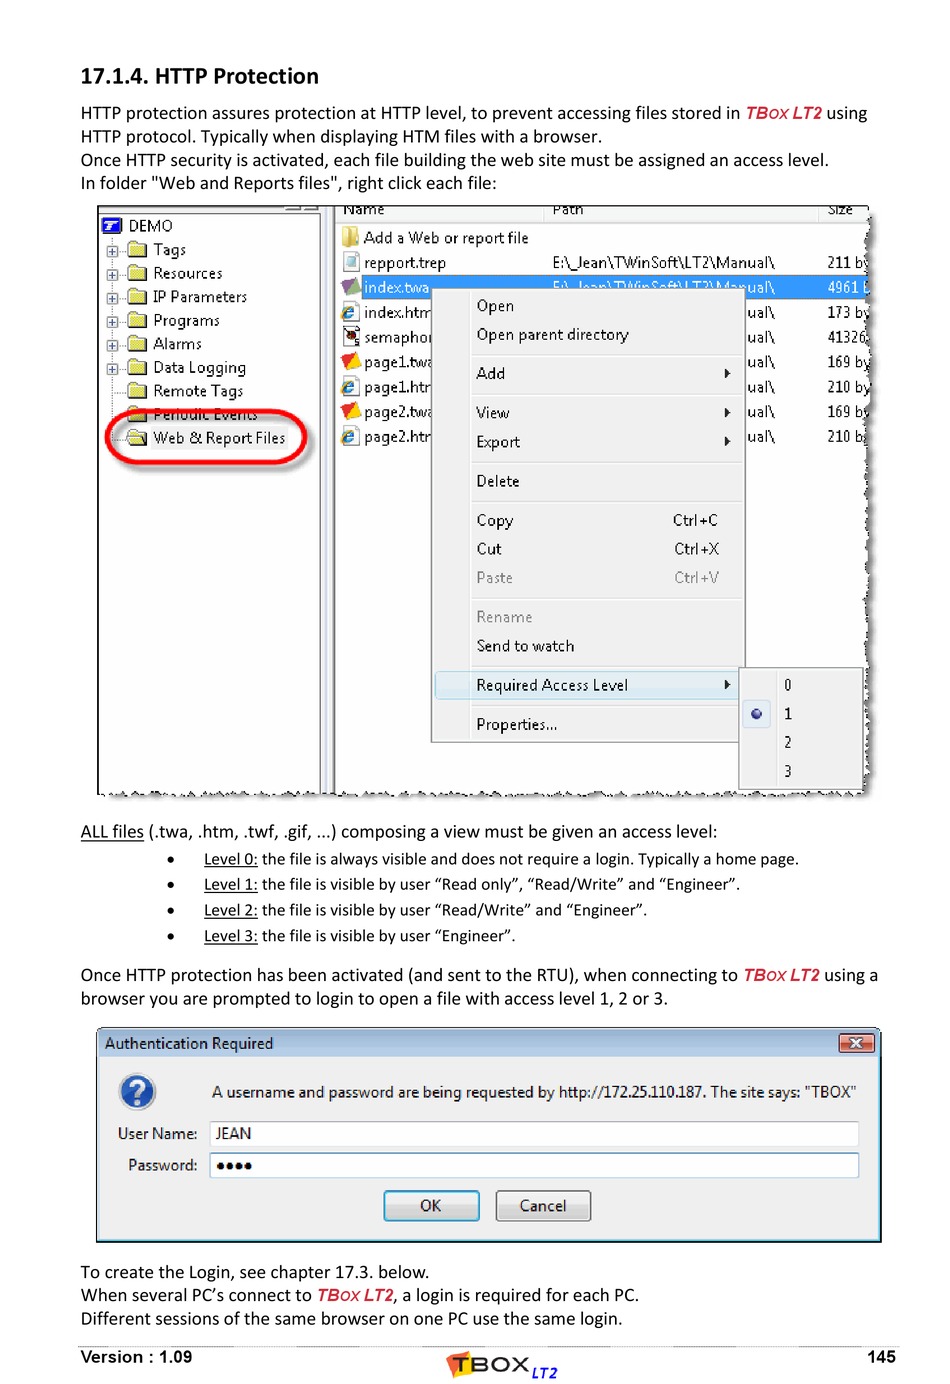Viewport: 950px width, 1384px height.
Task: Choose Open in the context menu
Action: (x=495, y=306)
